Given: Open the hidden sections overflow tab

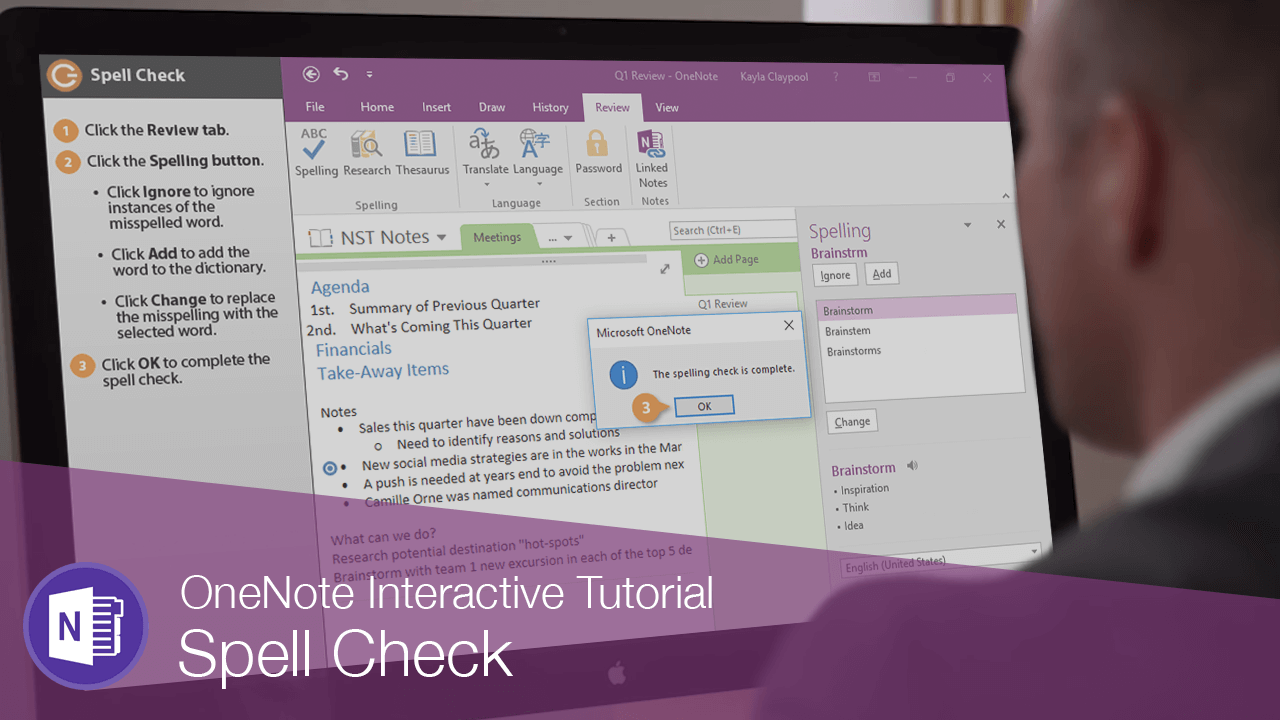Looking at the screenshot, I should (561, 238).
